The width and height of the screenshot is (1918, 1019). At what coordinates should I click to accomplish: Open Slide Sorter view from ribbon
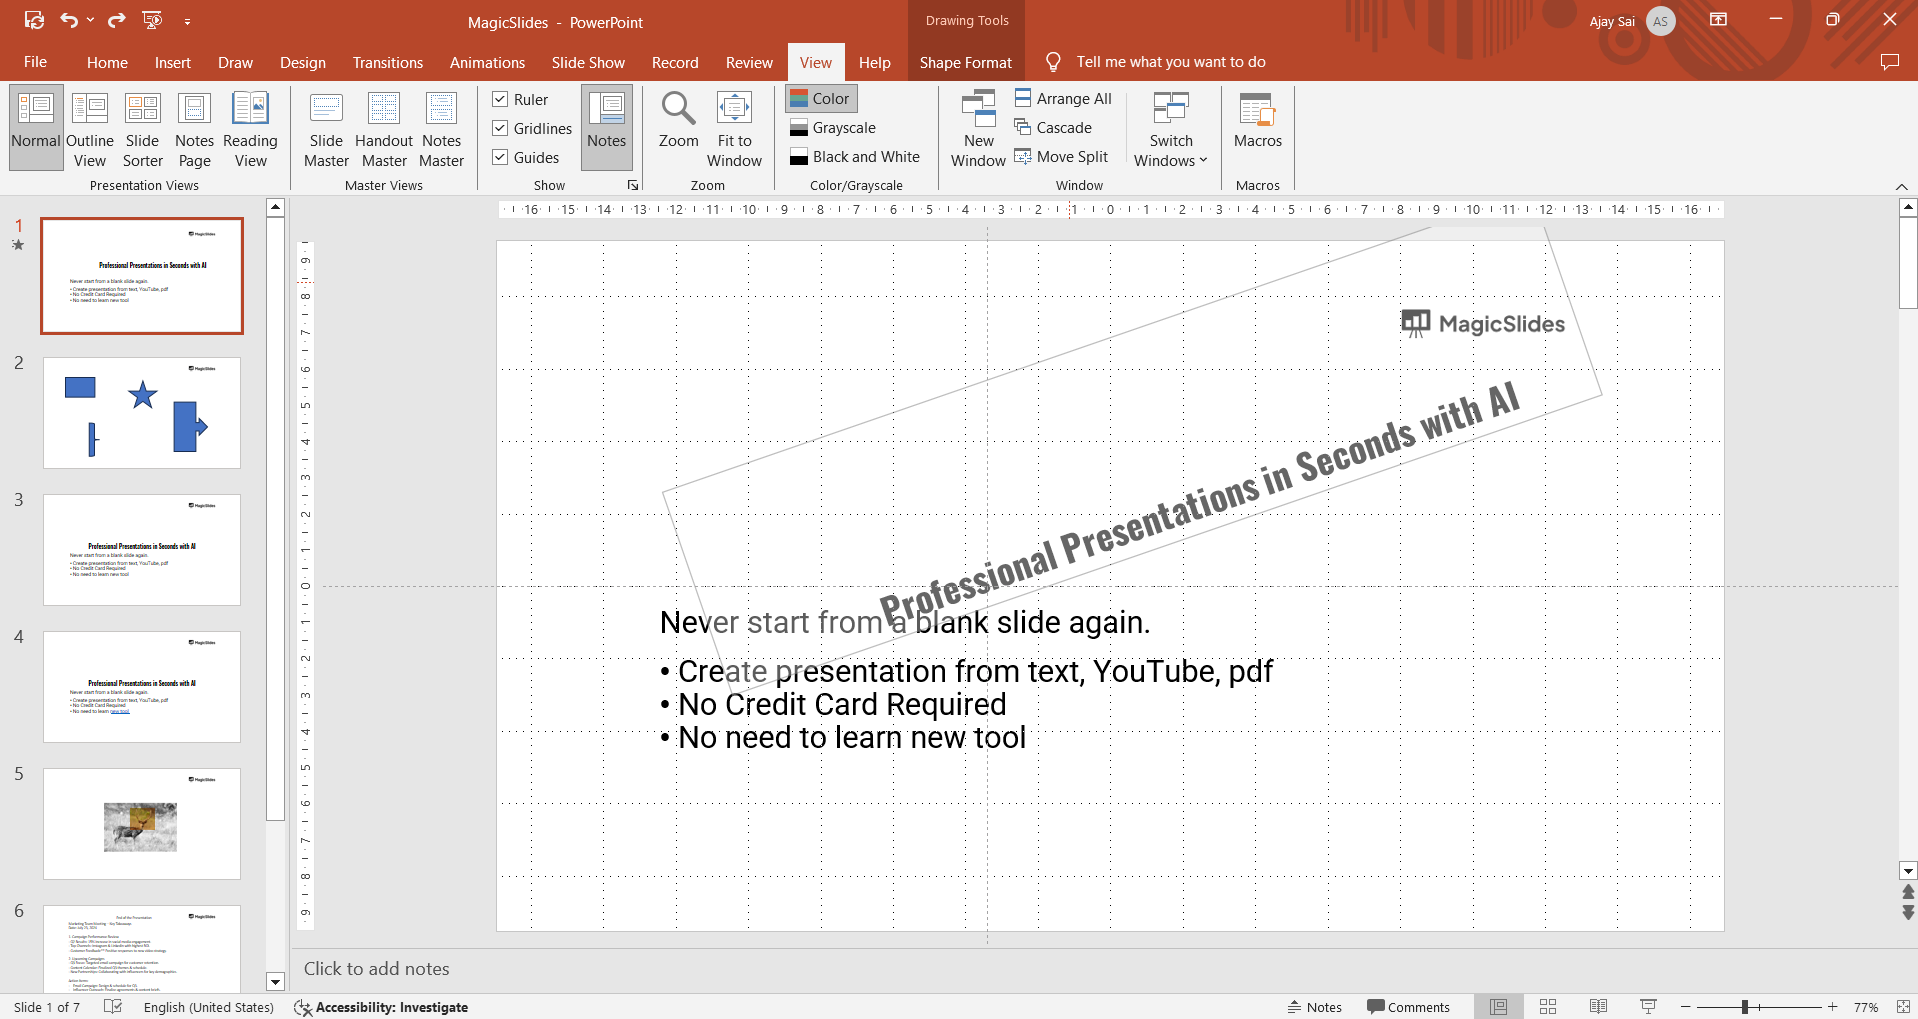pyautogui.click(x=142, y=129)
